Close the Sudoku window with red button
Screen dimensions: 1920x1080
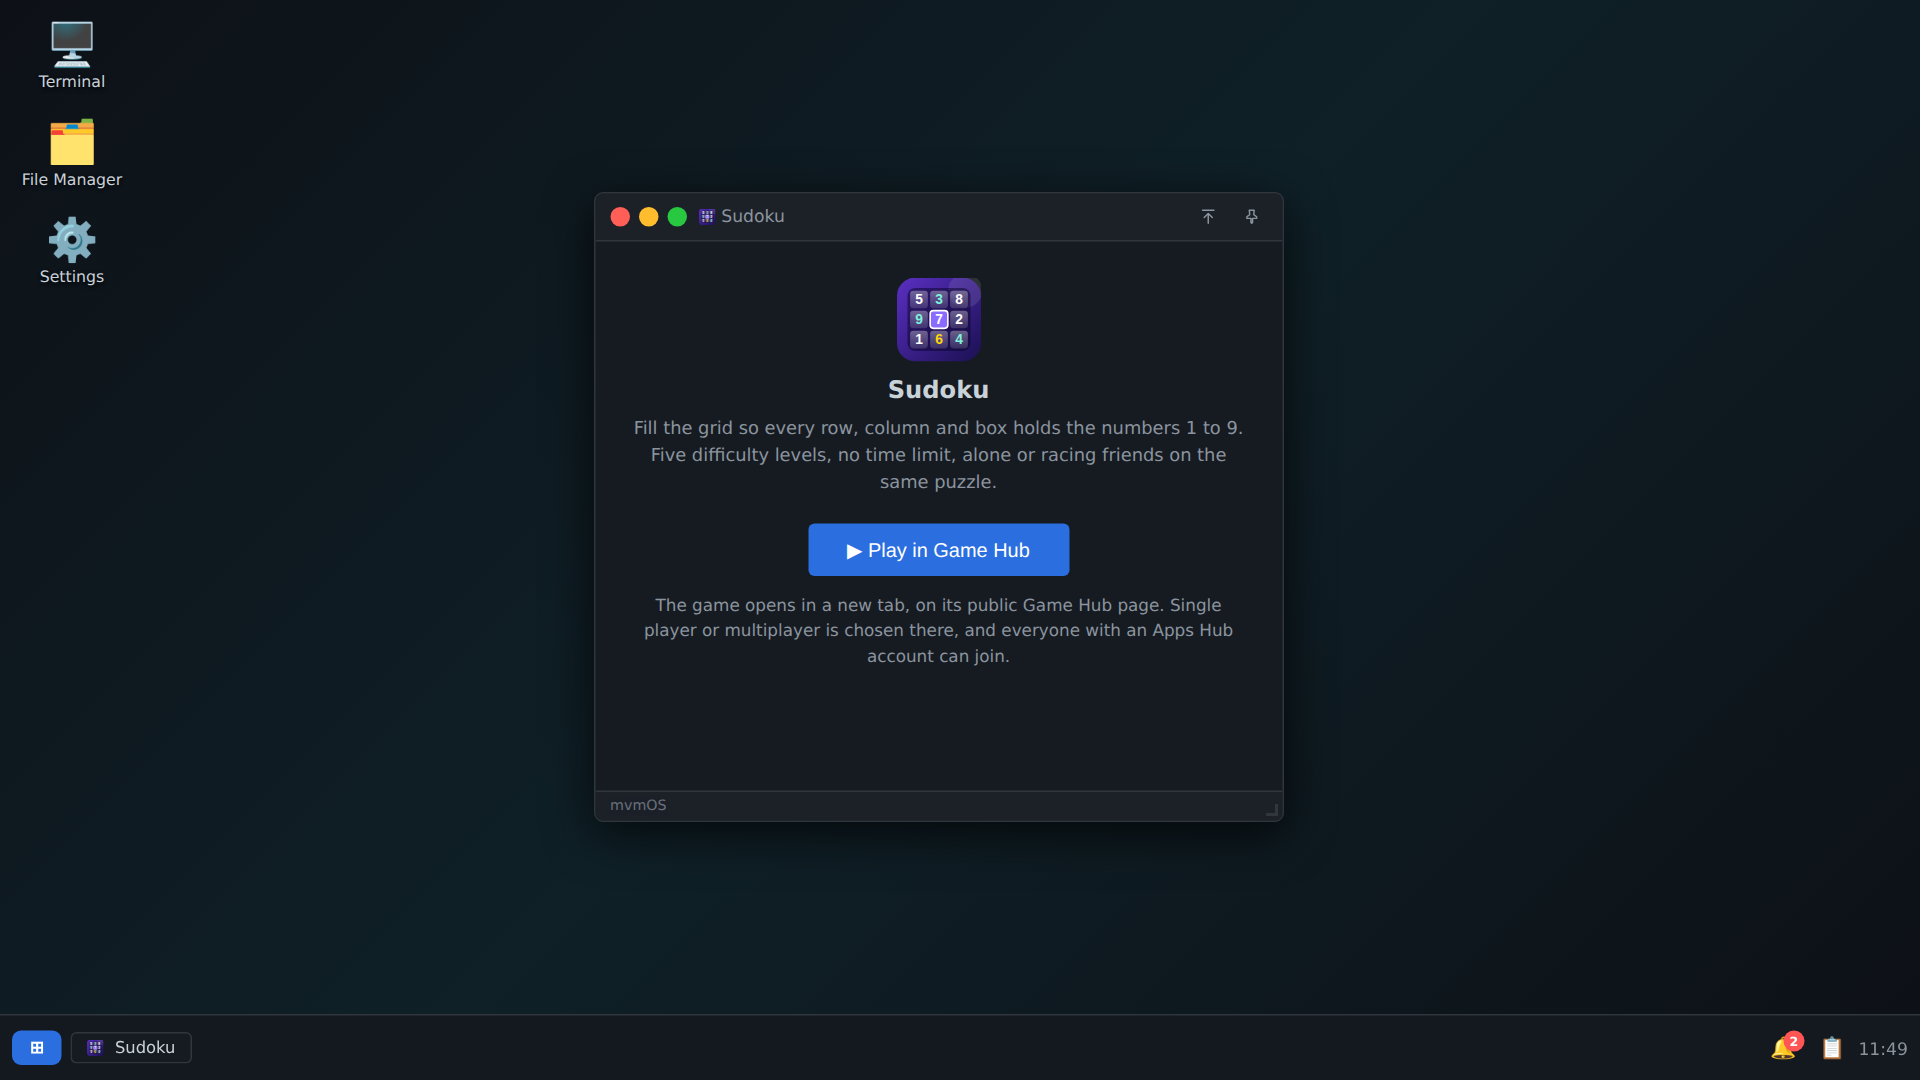[620, 216]
